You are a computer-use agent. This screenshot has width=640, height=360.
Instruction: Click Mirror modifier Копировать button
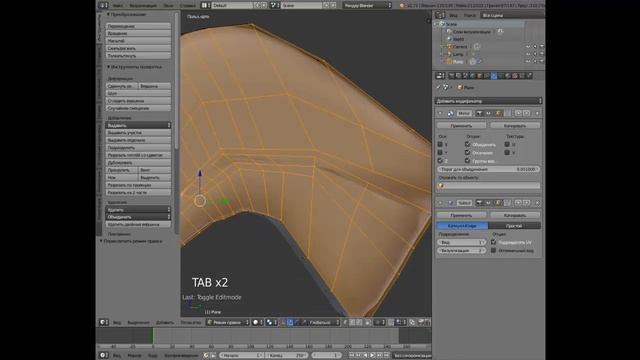pyautogui.click(x=515, y=126)
